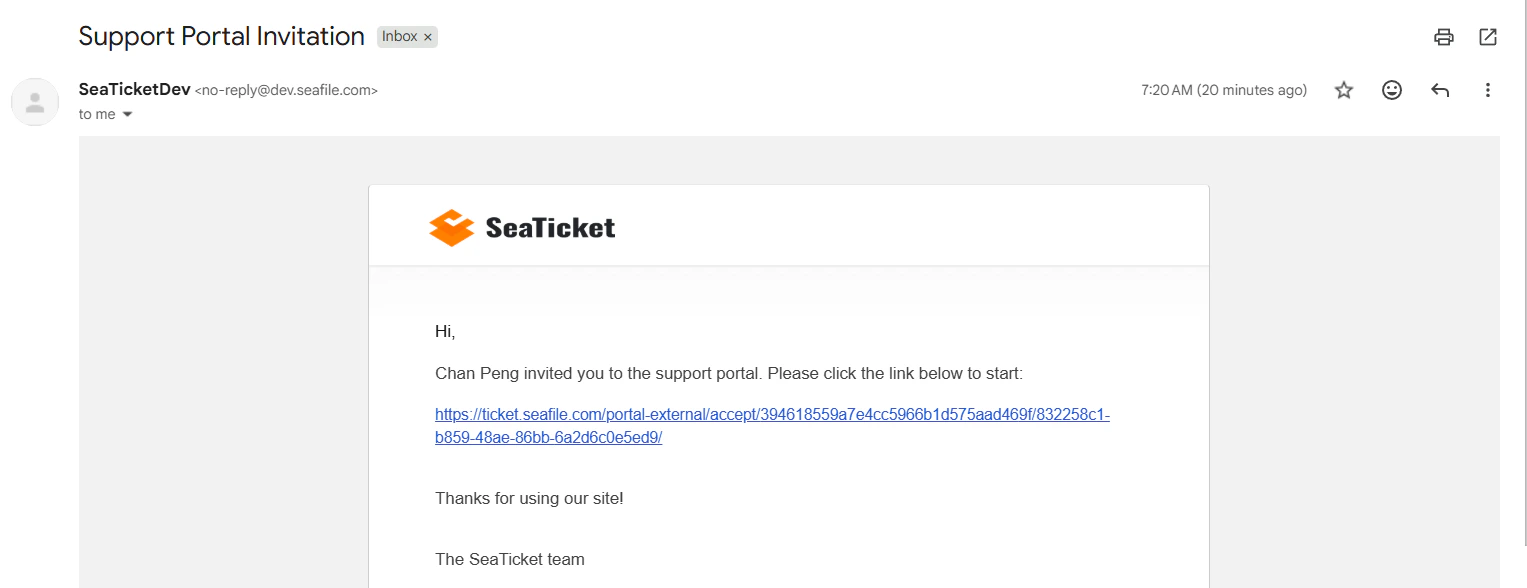The height and width of the screenshot is (588, 1527).
Task: Print the email using the printer icon
Action: [x=1443, y=37]
